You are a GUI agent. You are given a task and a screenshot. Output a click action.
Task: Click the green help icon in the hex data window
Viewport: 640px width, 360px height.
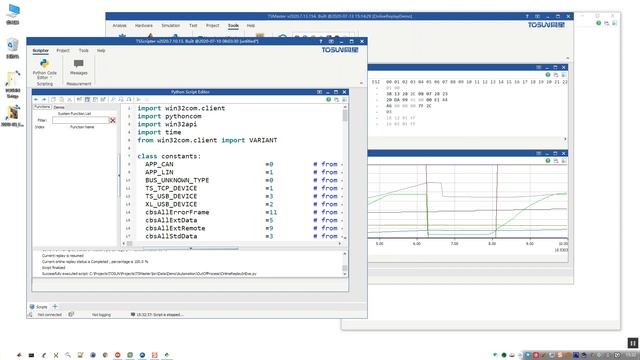(x=548, y=75)
